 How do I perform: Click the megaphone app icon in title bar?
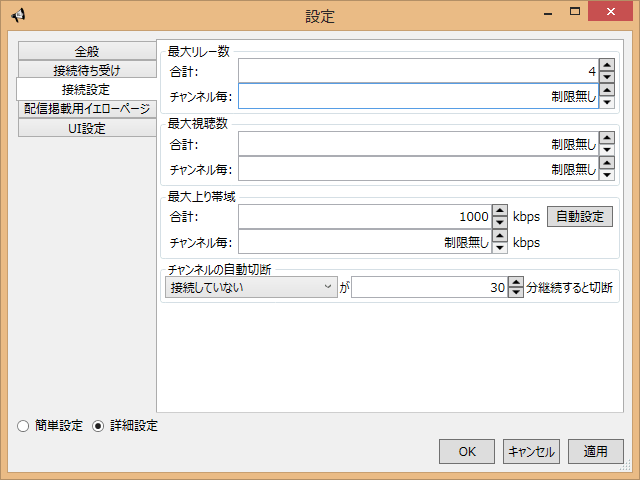[18, 16]
